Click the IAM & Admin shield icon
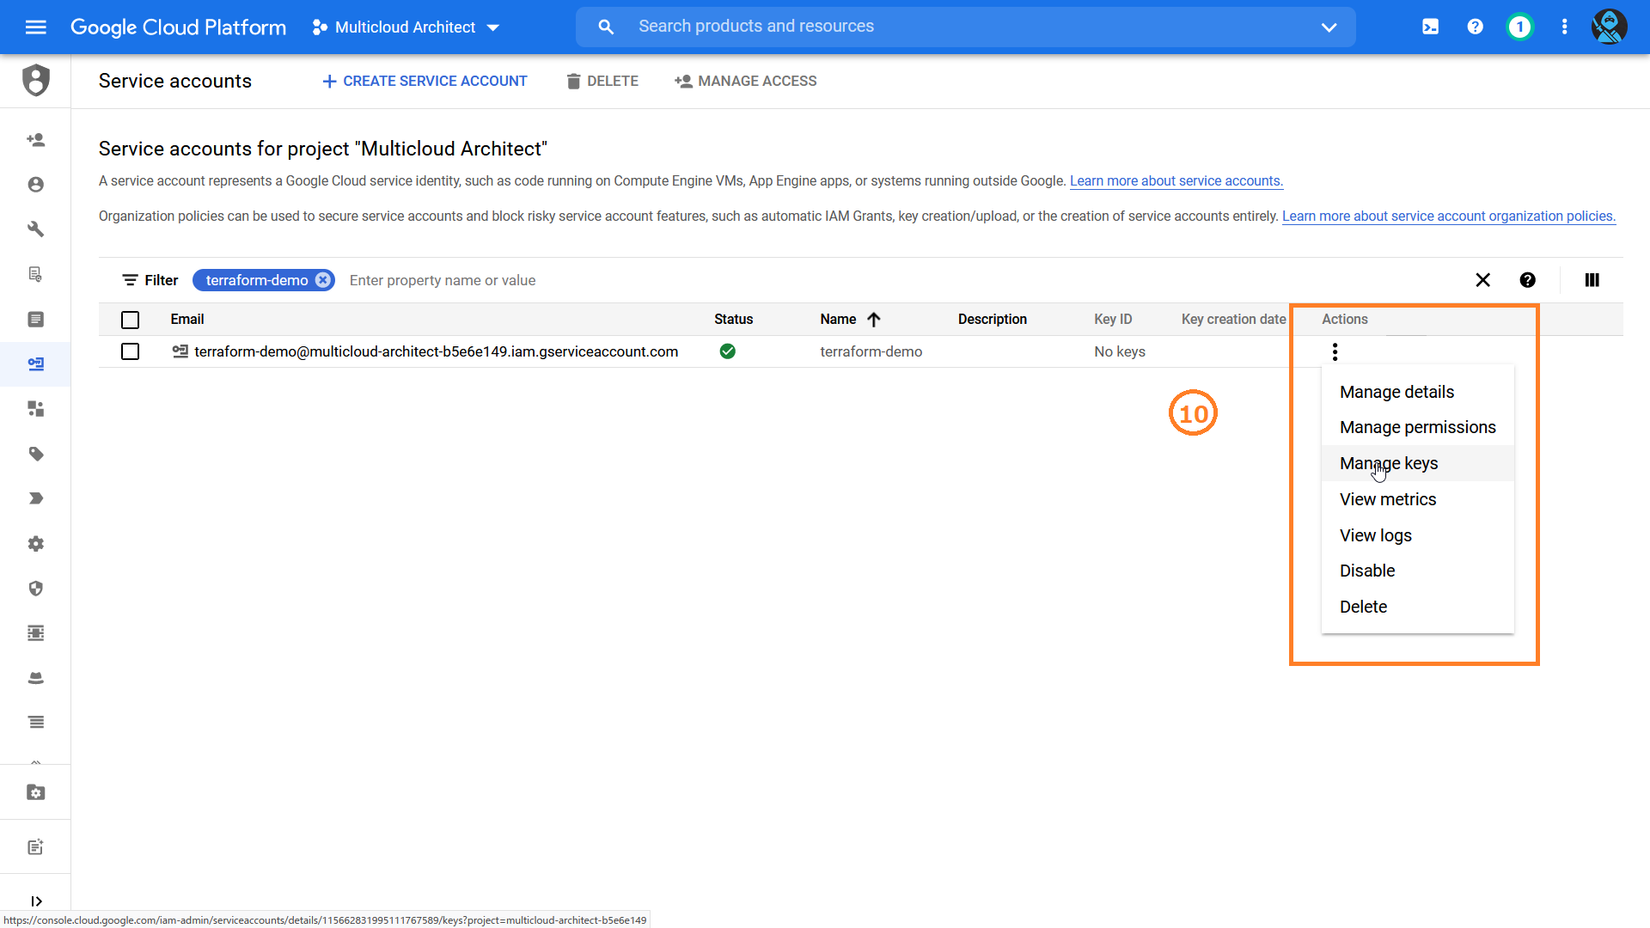The height and width of the screenshot is (928, 1650). point(36,80)
